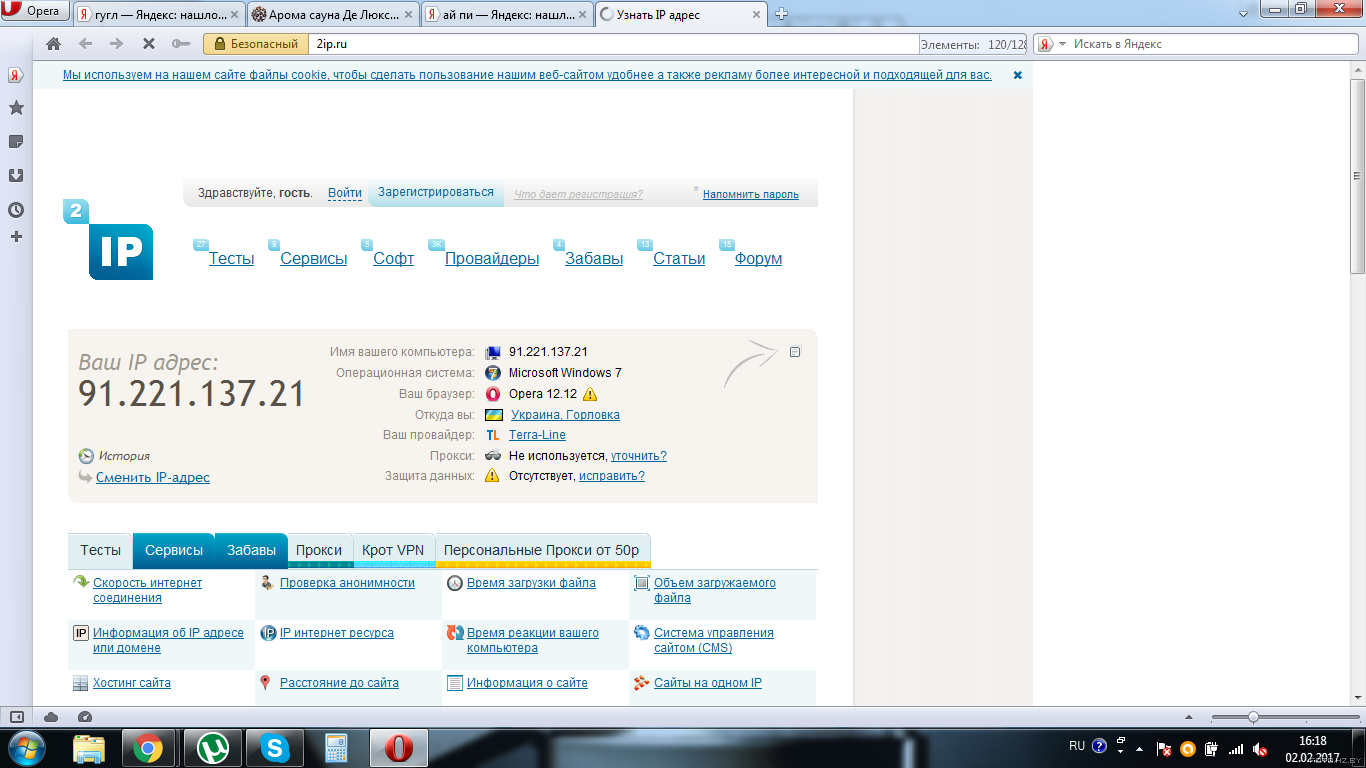This screenshot has height=768, width=1366.
Task: Open the zoom level dropdown arrow in status bar
Action: (x=1187, y=717)
